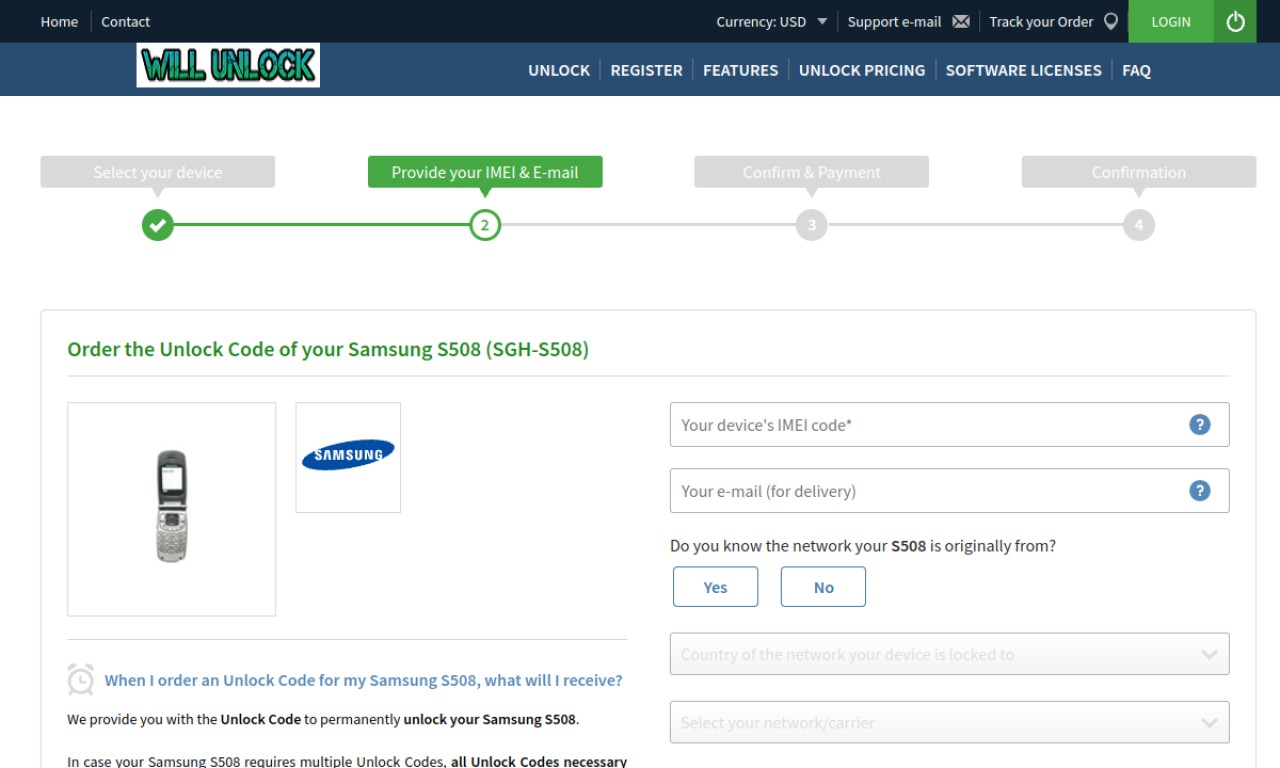Viewport: 1280px width, 768px height.
Task: Click the Contact link
Action: (126, 21)
